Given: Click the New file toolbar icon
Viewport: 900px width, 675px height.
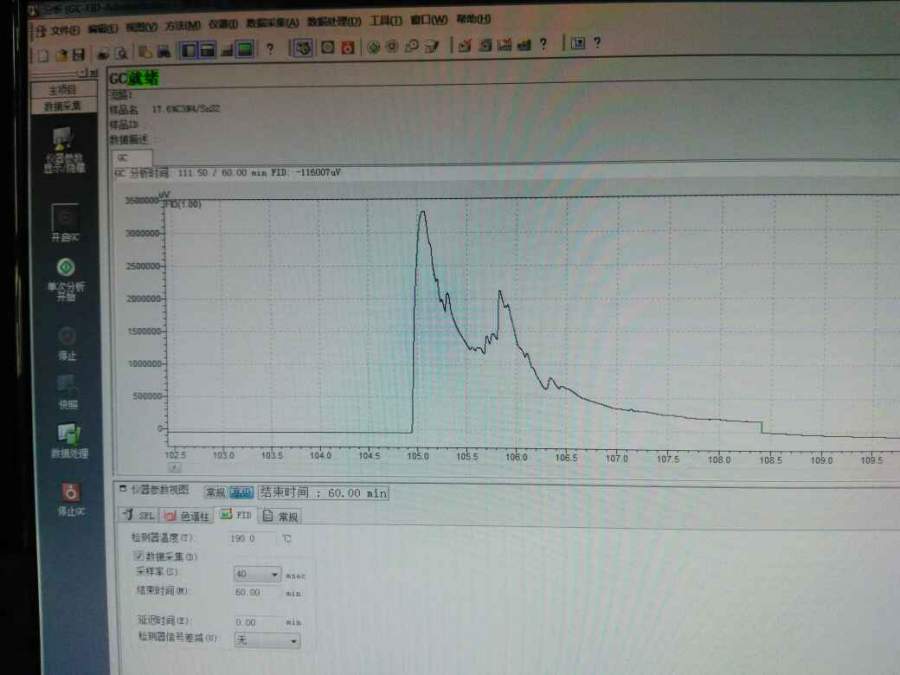Looking at the screenshot, I should [43, 55].
